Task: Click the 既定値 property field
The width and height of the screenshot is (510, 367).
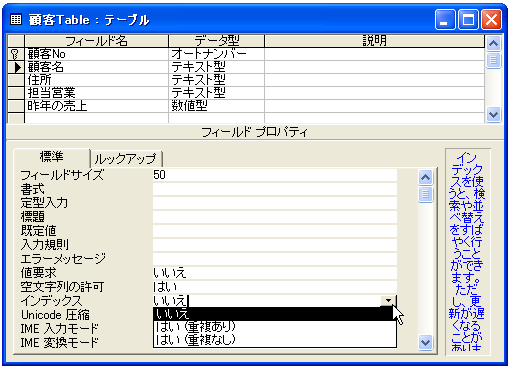Action: [275, 231]
